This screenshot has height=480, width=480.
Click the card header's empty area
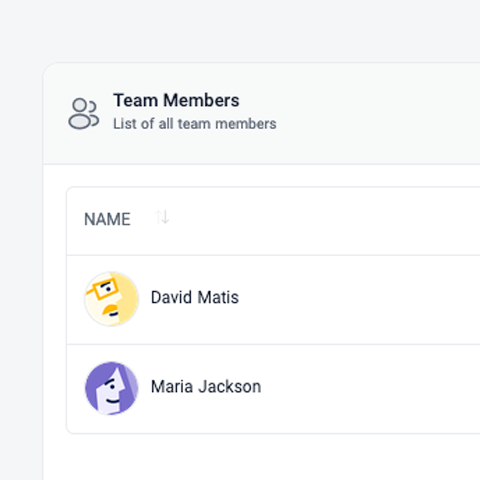click(377, 113)
